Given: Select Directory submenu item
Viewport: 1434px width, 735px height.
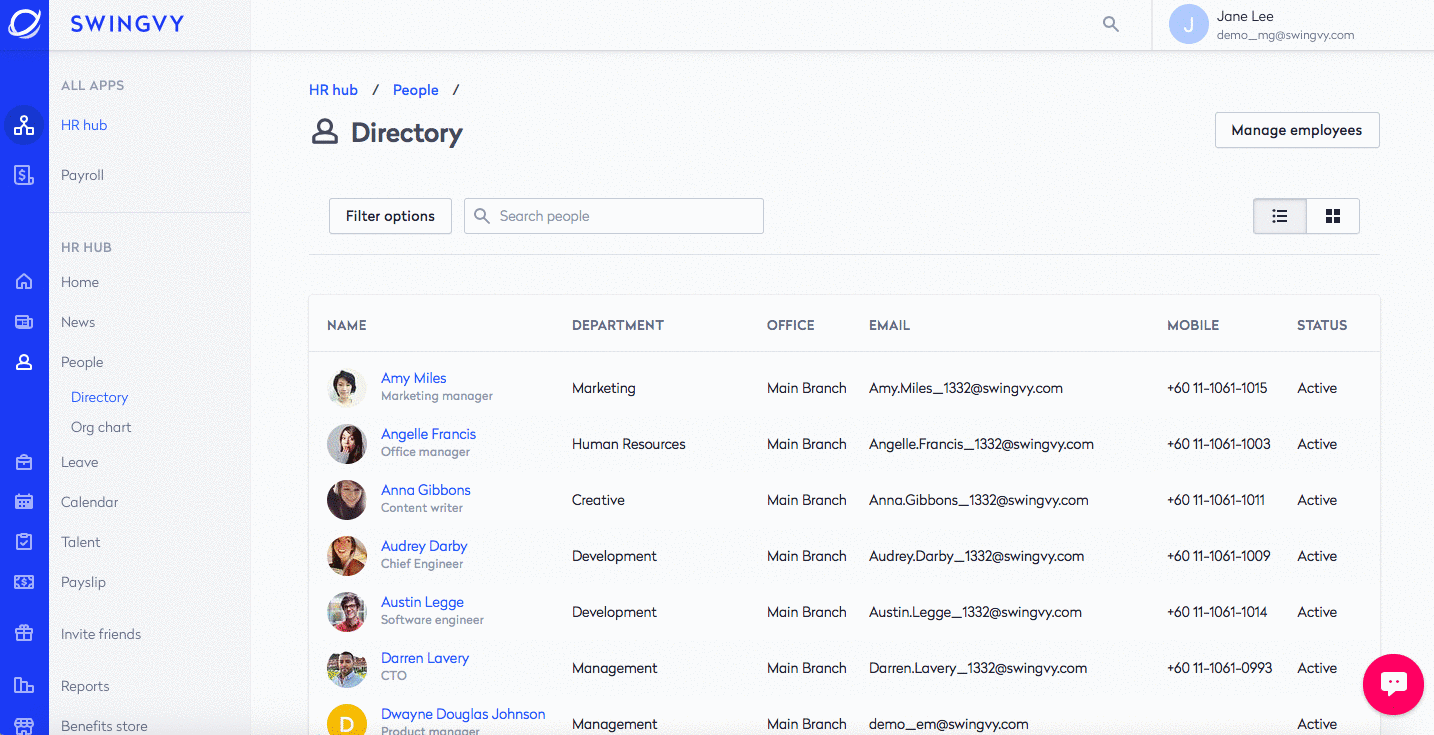Looking at the screenshot, I should click(x=100, y=397).
